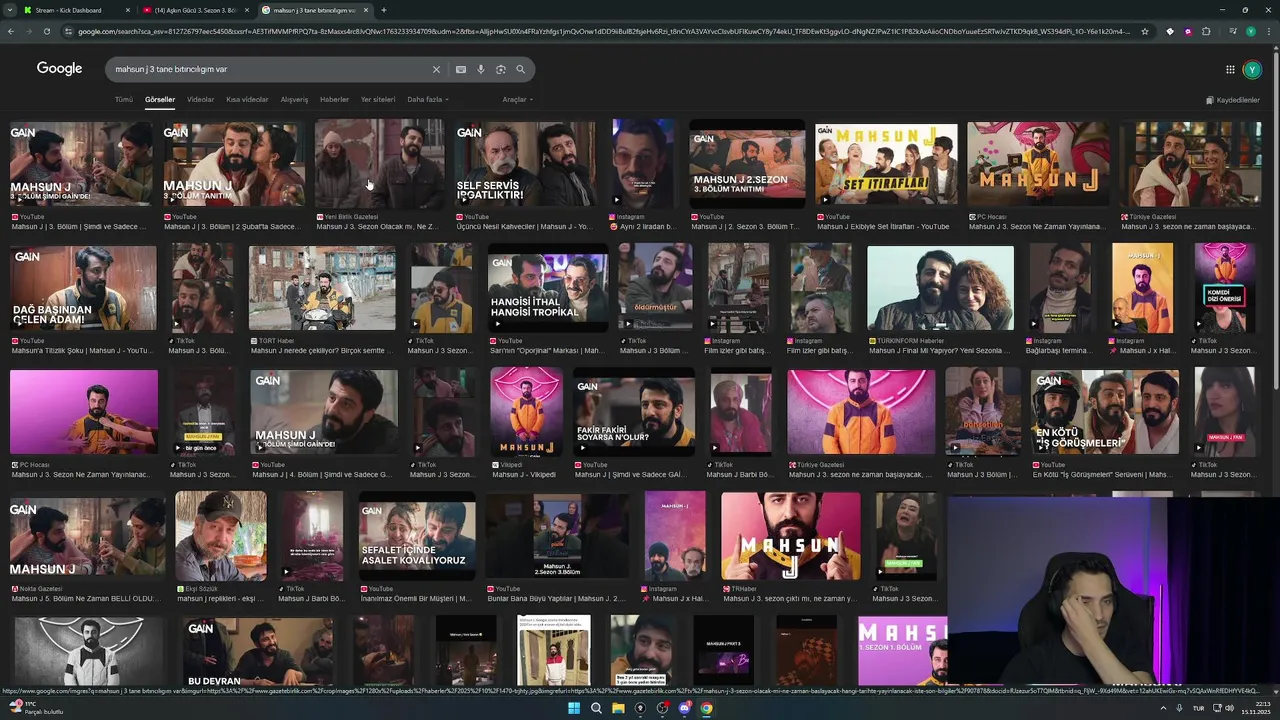Start voice search with the microphone icon
Viewport: 1280px width, 720px height.
coord(481,70)
